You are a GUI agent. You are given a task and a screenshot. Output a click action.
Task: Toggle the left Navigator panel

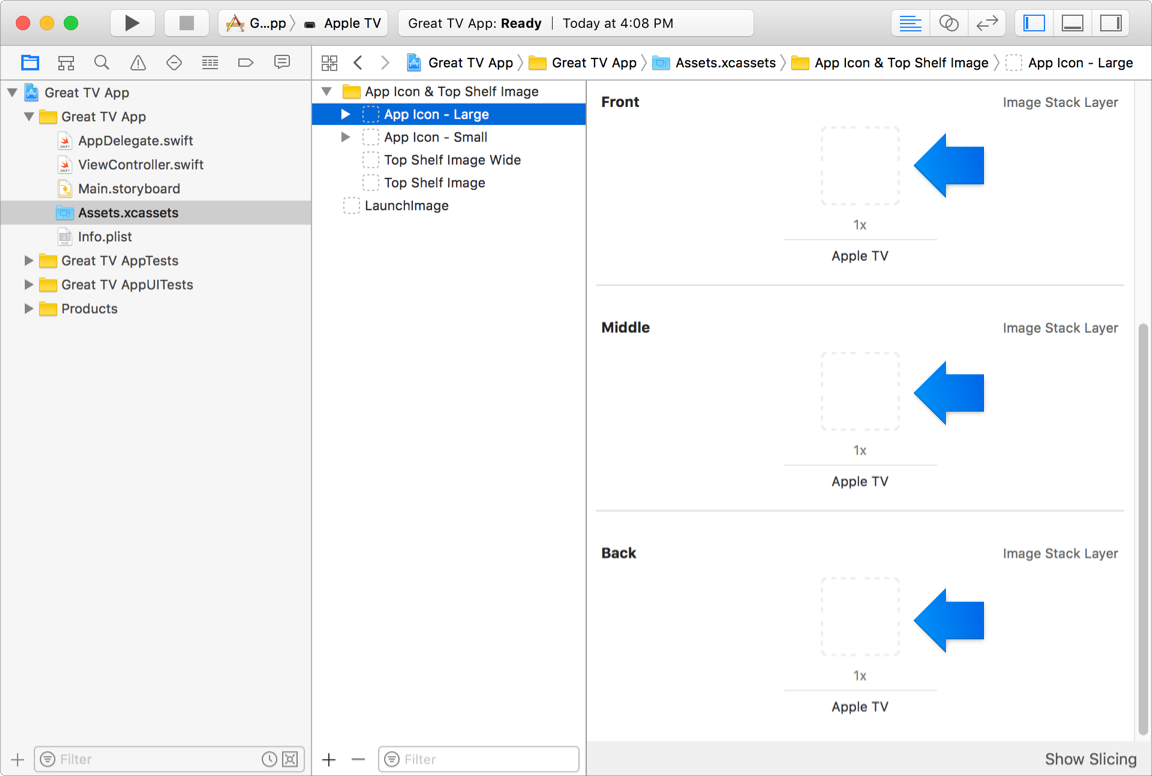point(1035,23)
